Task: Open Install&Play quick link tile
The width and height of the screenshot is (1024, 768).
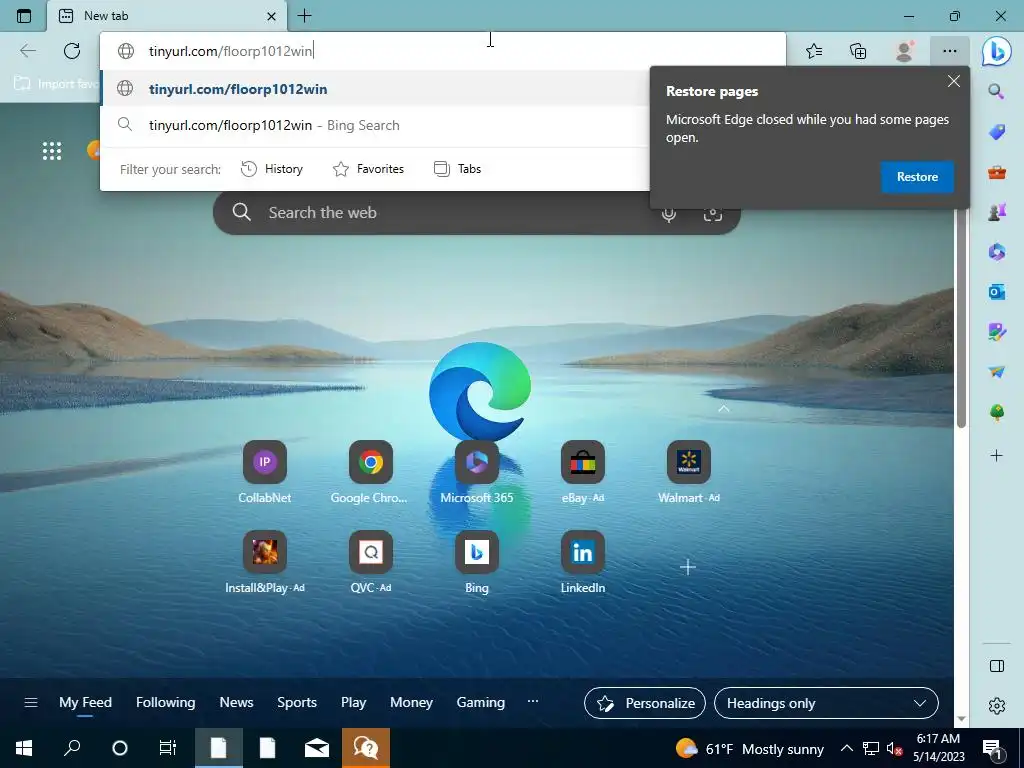Action: pyautogui.click(x=264, y=552)
